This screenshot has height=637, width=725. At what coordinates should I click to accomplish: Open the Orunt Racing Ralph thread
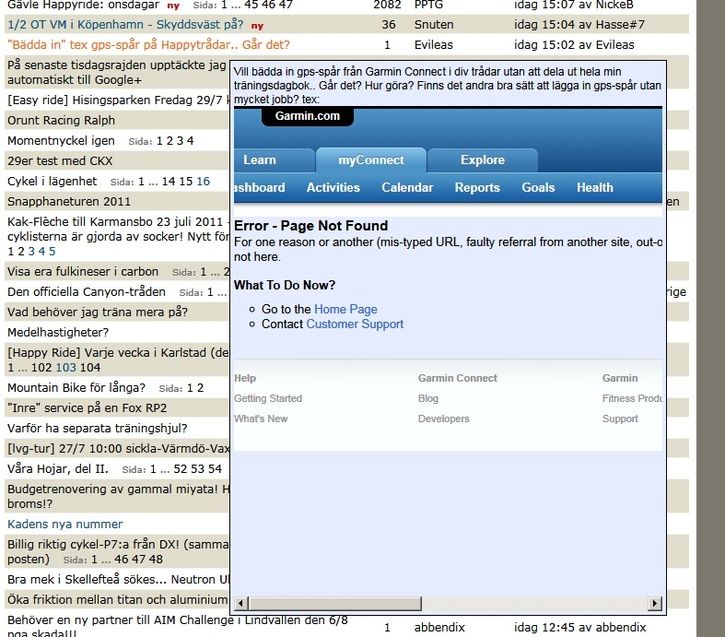coord(61,120)
